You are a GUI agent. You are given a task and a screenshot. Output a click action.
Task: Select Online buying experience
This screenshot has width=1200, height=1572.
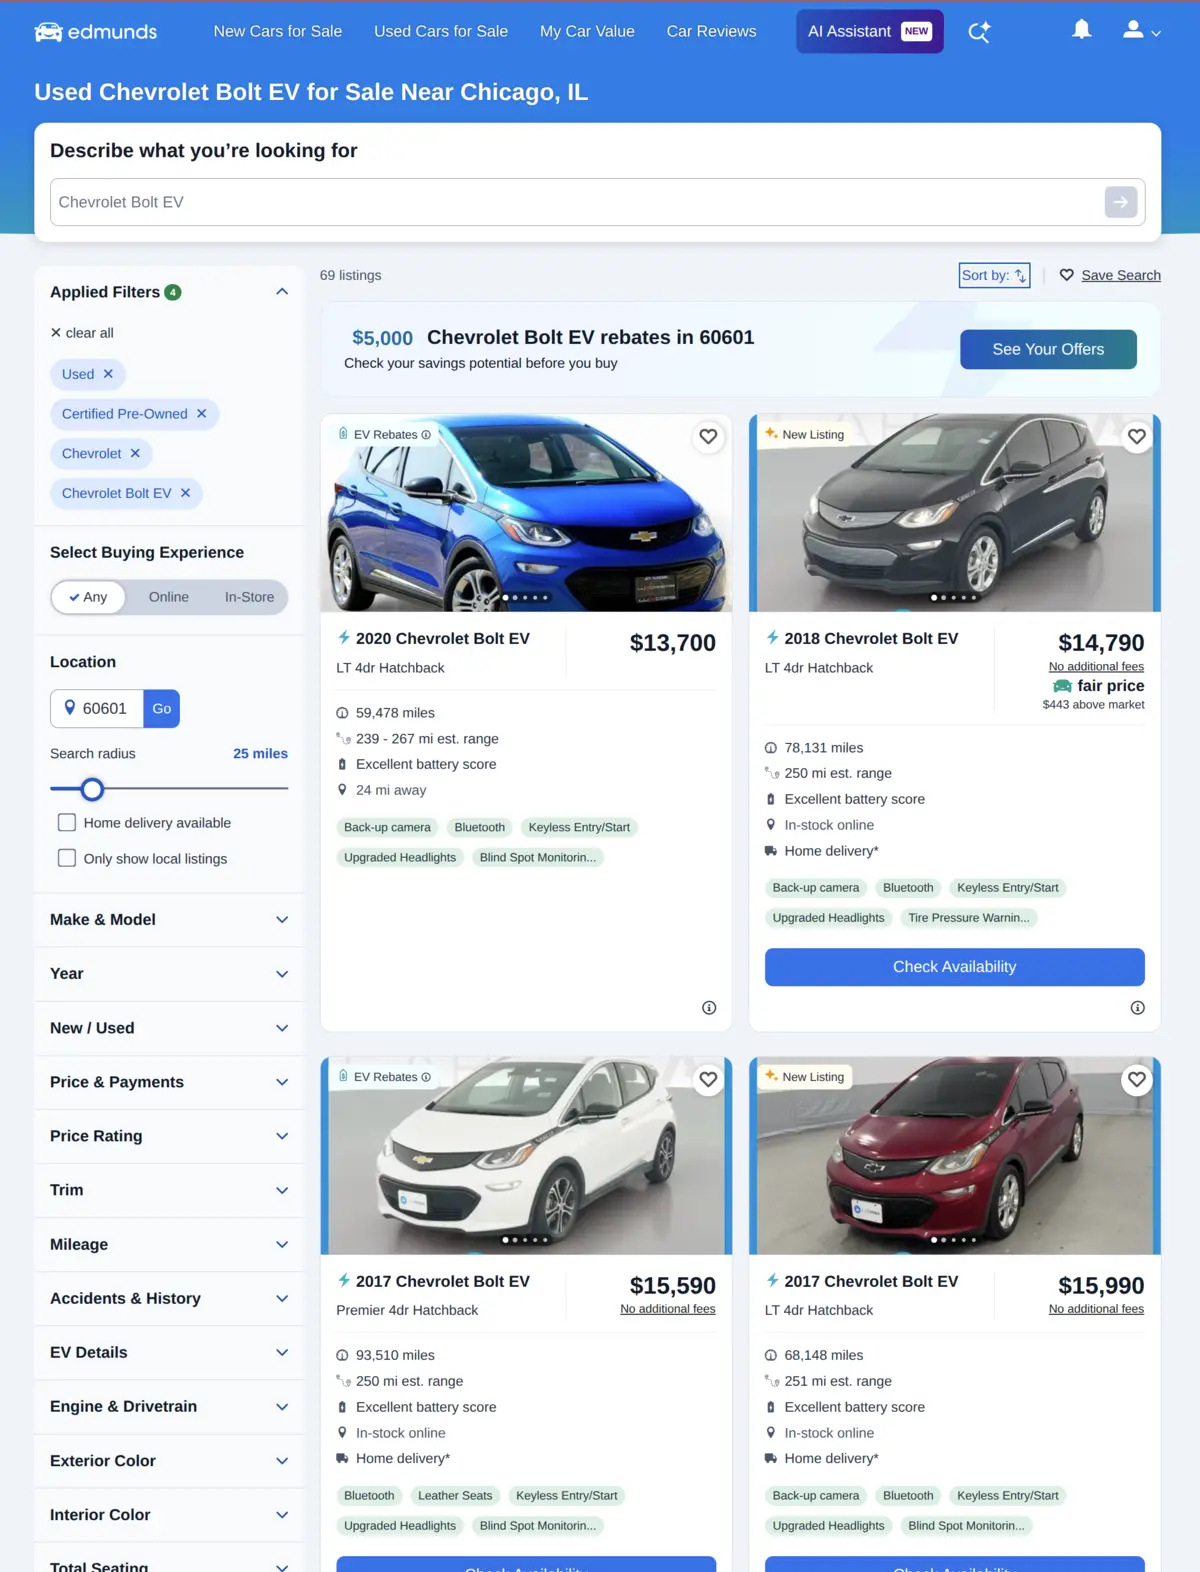[x=169, y=597]
